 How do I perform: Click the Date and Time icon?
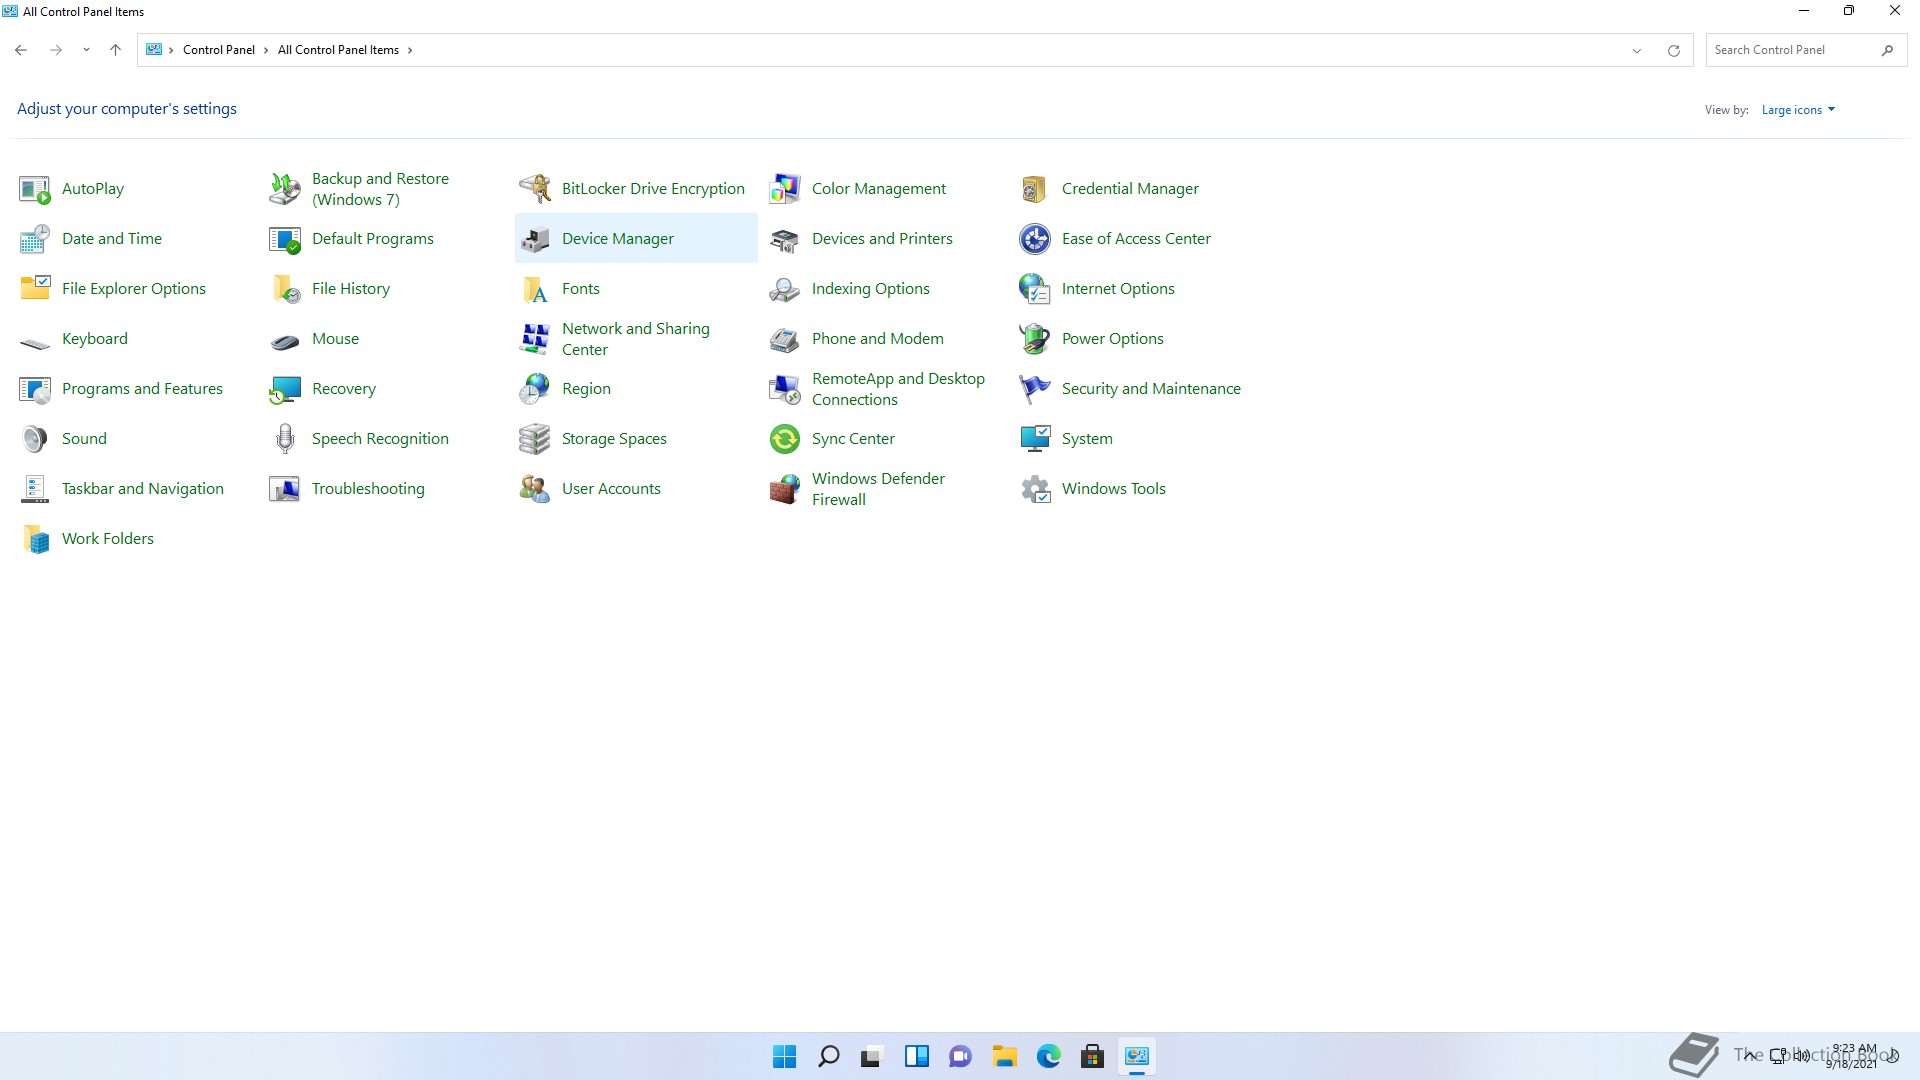pos(35,239)
